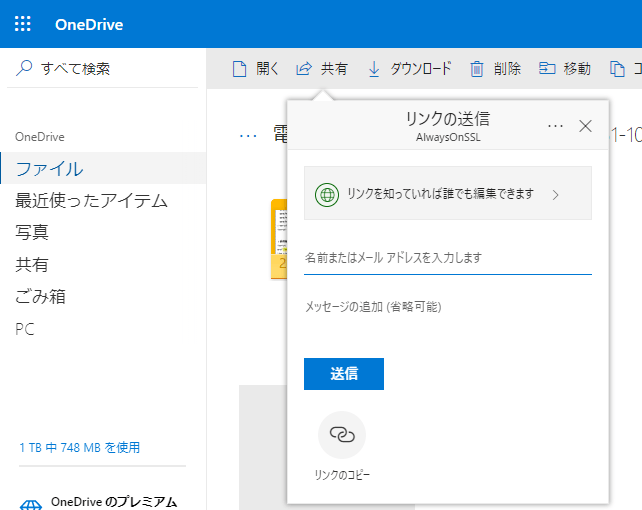Click the 開く toolbar button
The image size is (642, 510).
pos(255,68)
